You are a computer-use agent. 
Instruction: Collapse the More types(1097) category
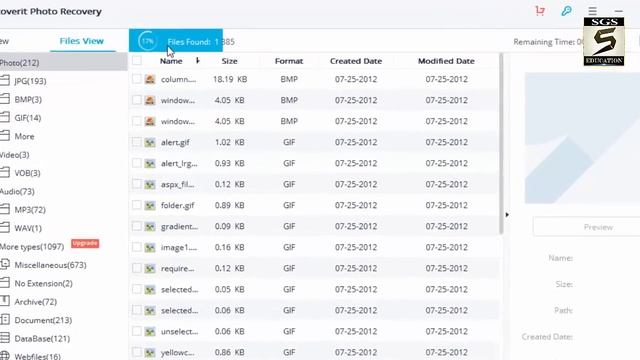32,247
